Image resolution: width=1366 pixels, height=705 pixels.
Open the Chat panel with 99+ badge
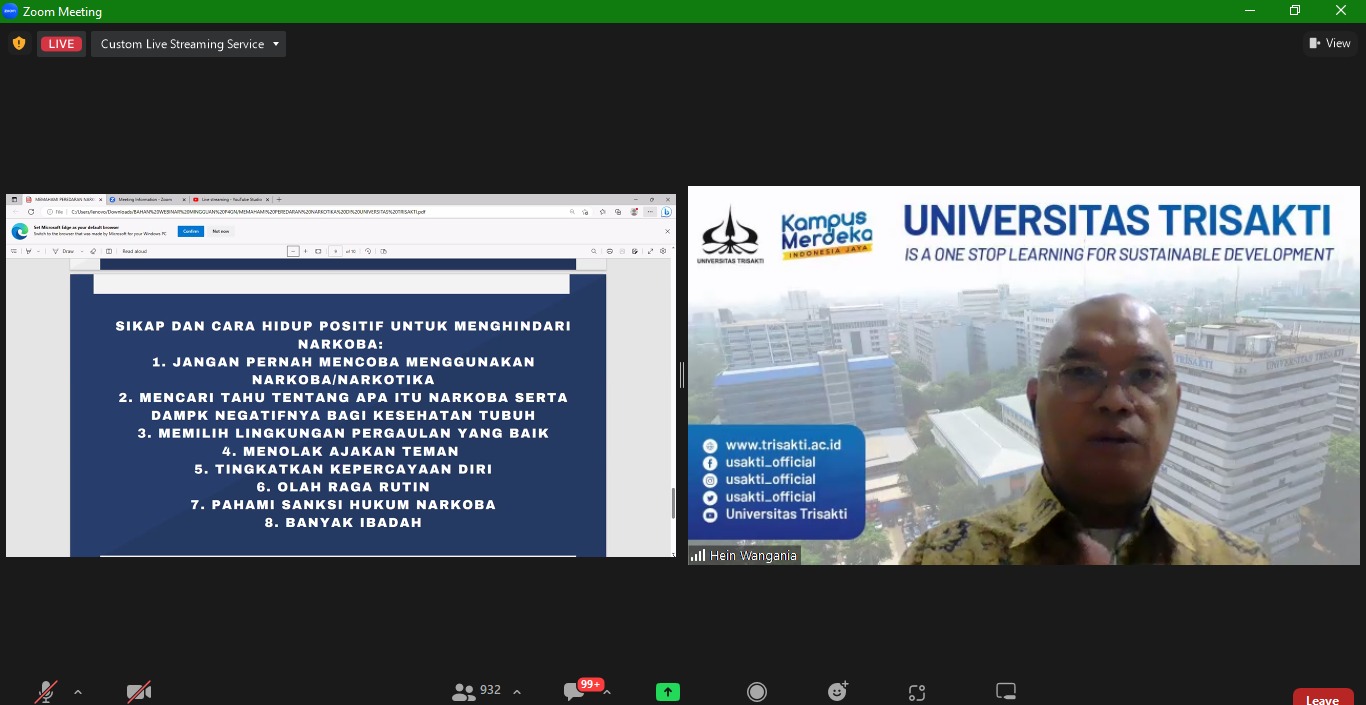click(x=575, y=691)
